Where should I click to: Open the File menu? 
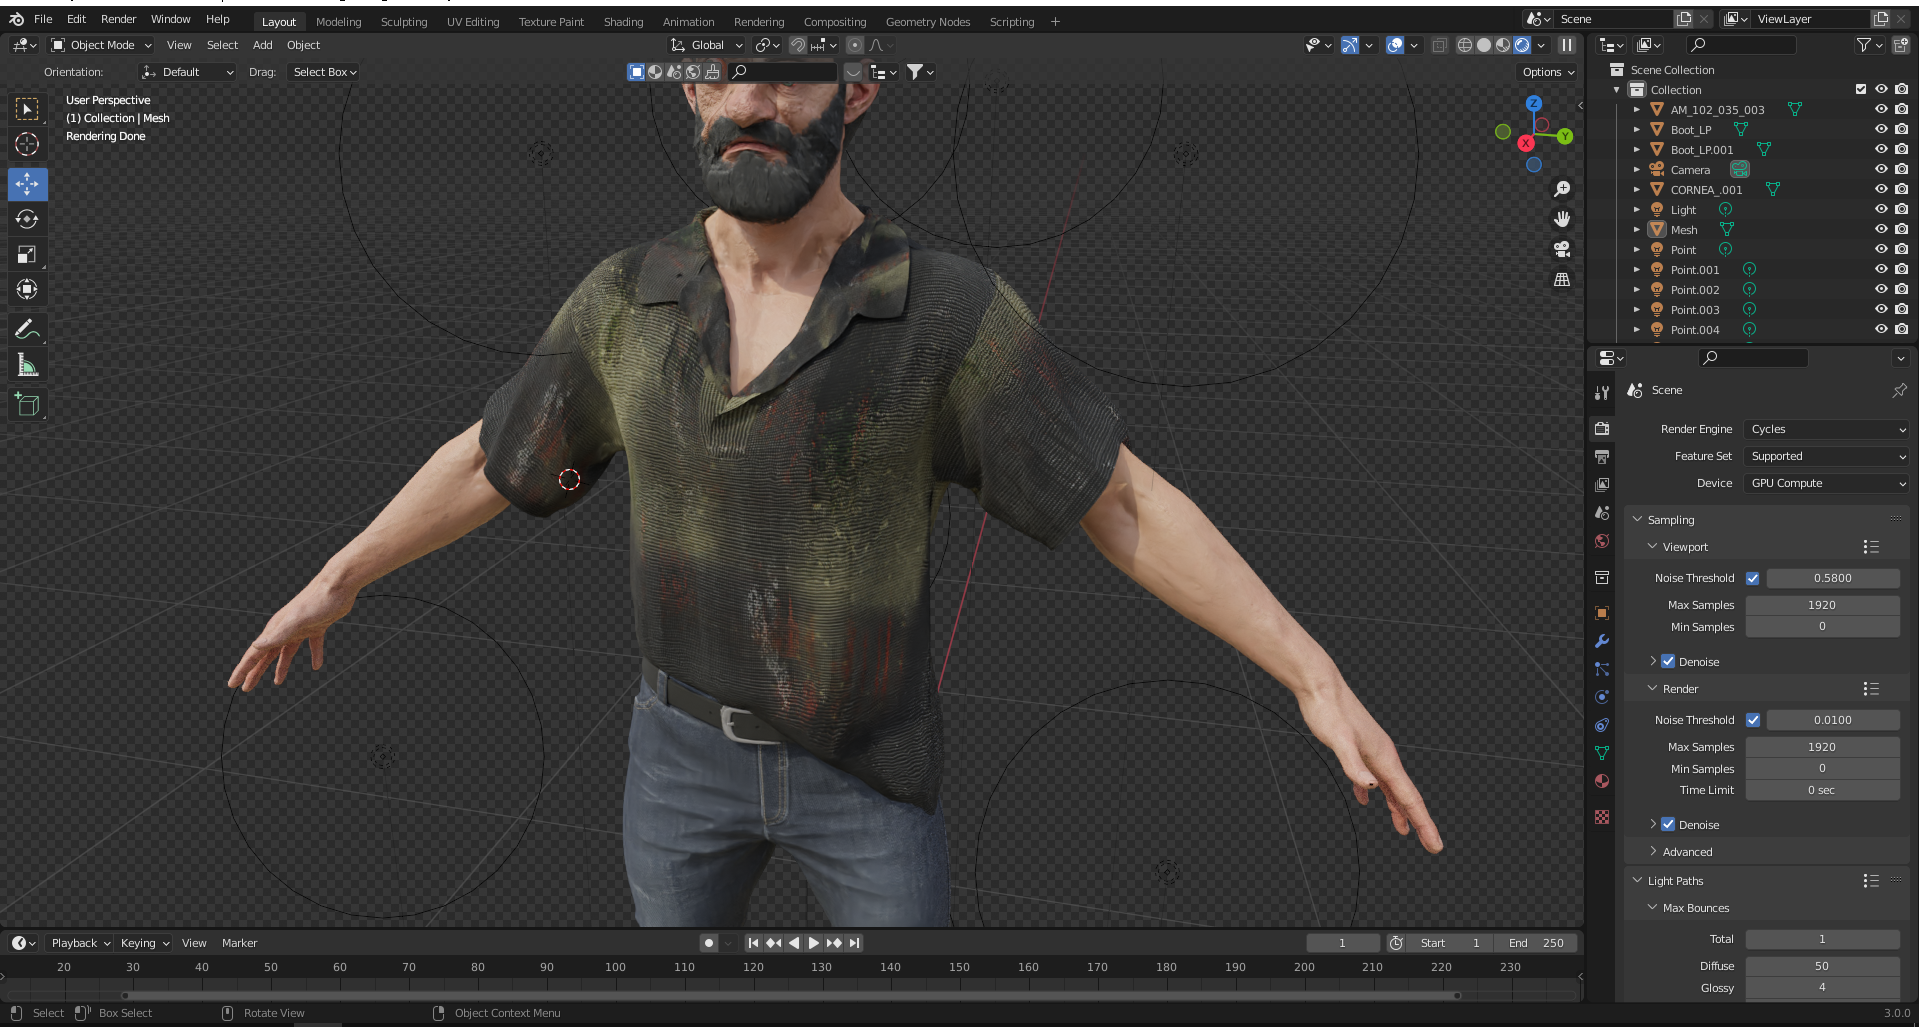tap(43, 19)
